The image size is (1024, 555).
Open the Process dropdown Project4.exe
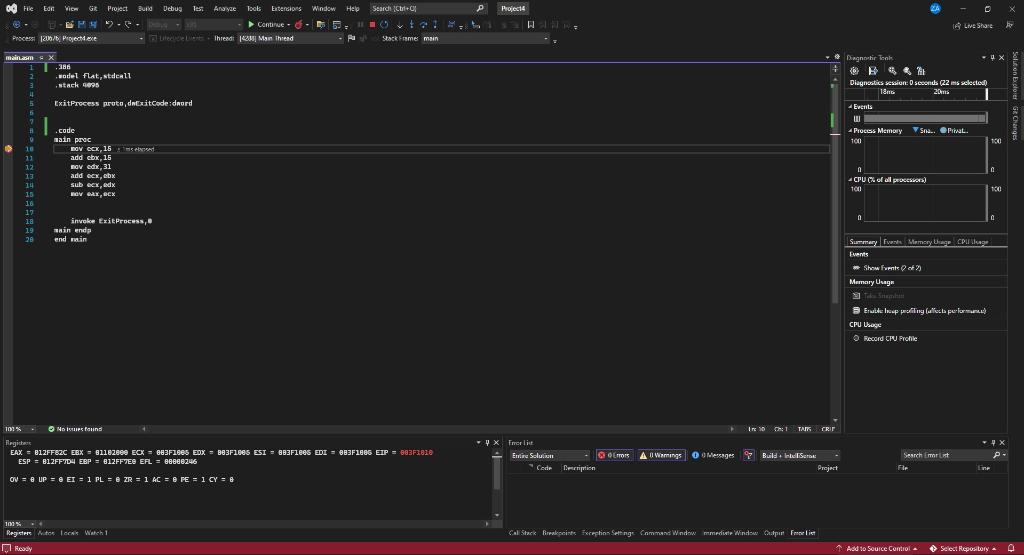tap(91, 39)
